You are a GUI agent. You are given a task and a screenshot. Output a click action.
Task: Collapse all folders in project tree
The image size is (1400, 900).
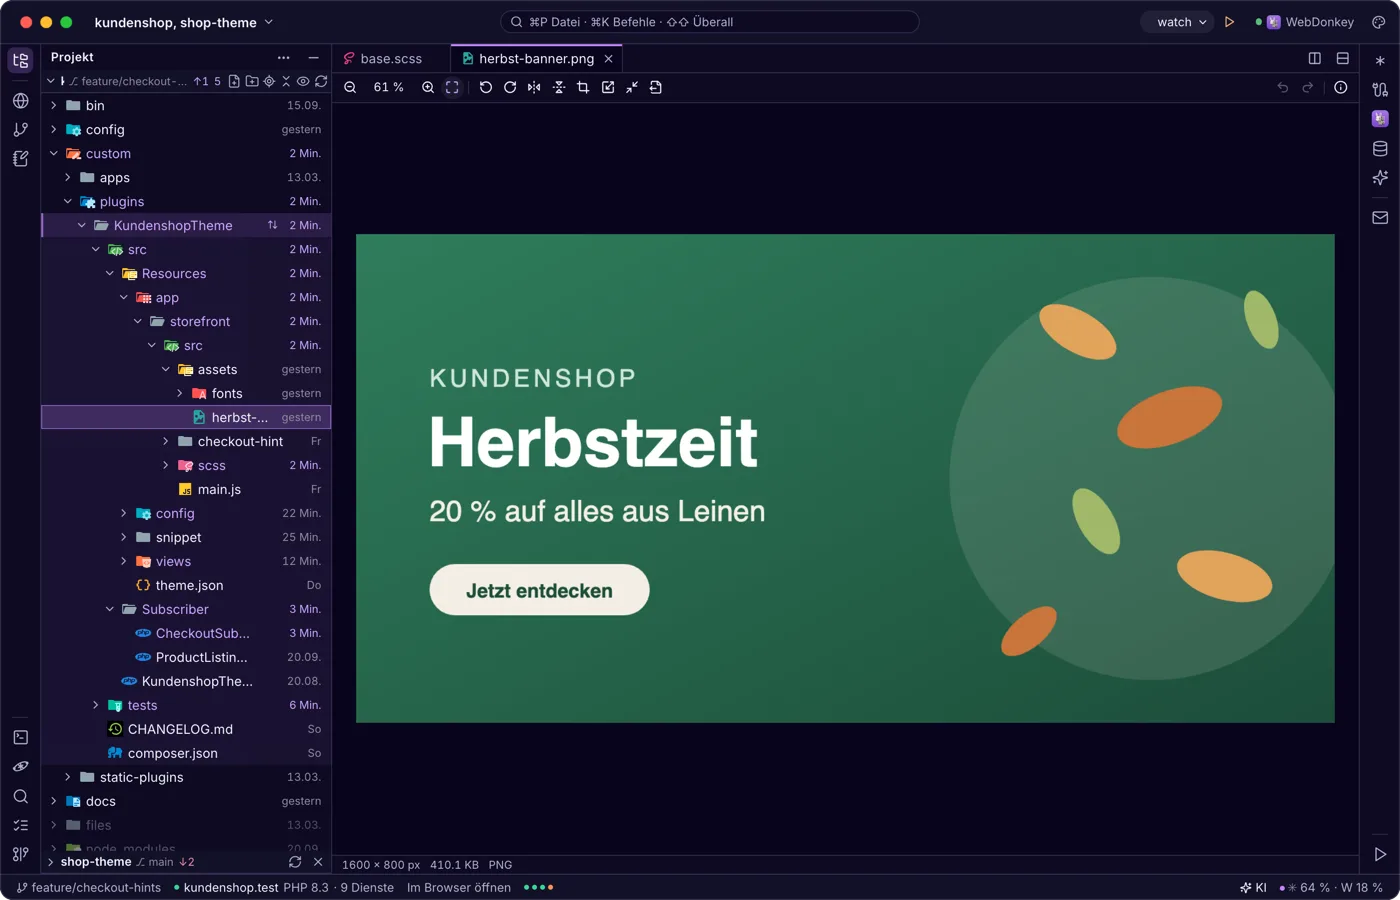click(x=286, y=81)
